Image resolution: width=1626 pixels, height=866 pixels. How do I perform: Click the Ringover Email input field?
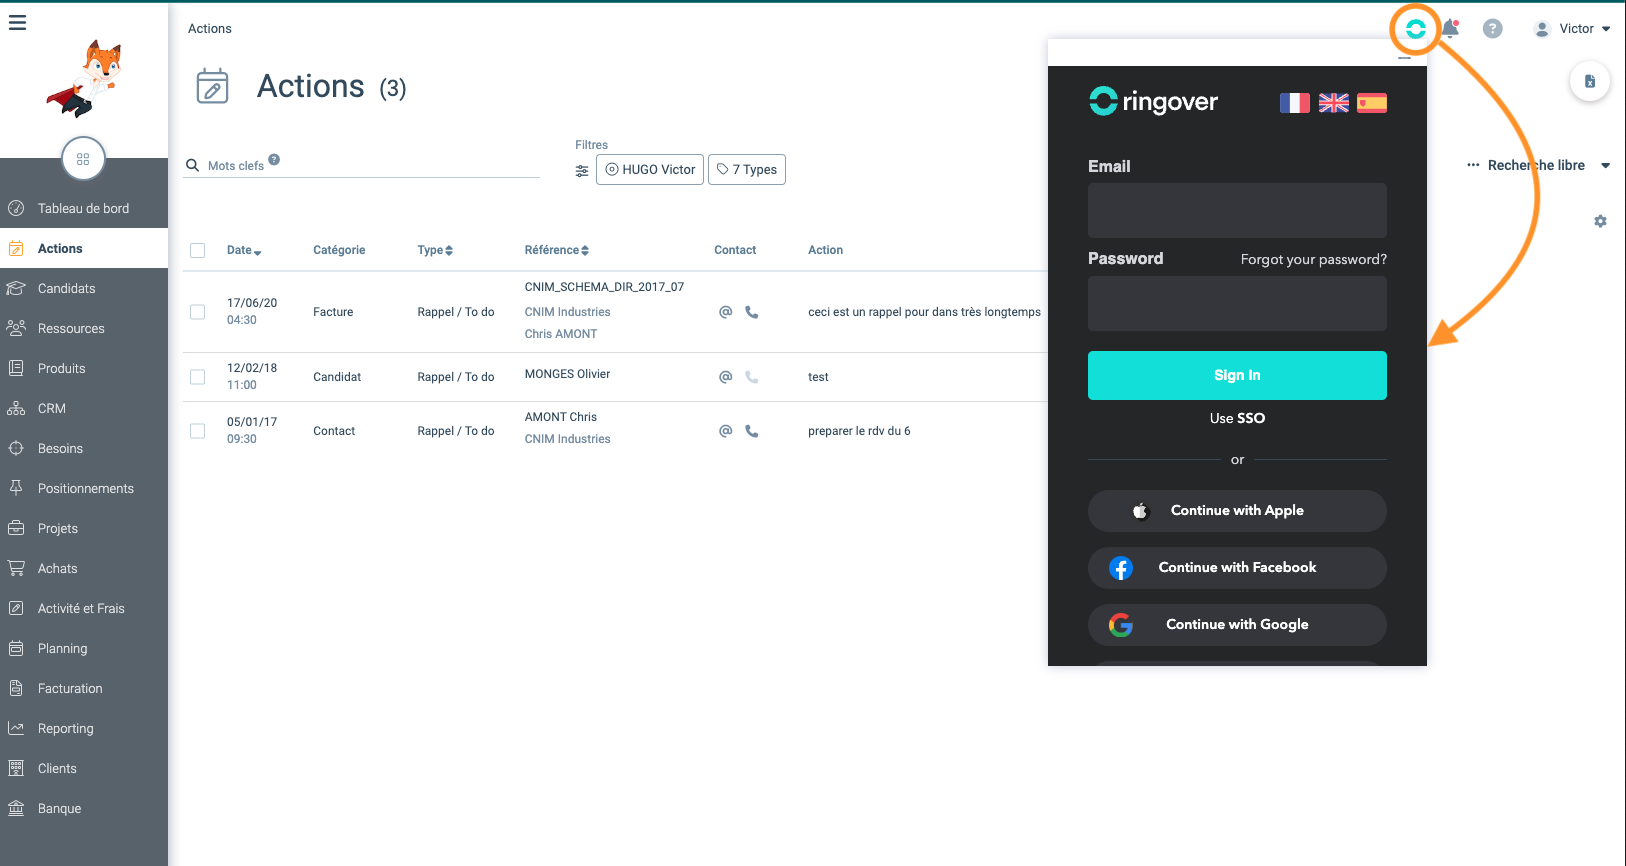coord(1237,210)
